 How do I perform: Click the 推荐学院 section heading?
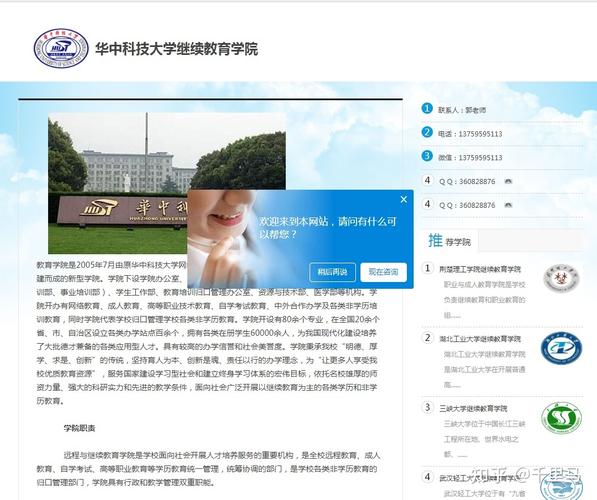coord(449,241)
